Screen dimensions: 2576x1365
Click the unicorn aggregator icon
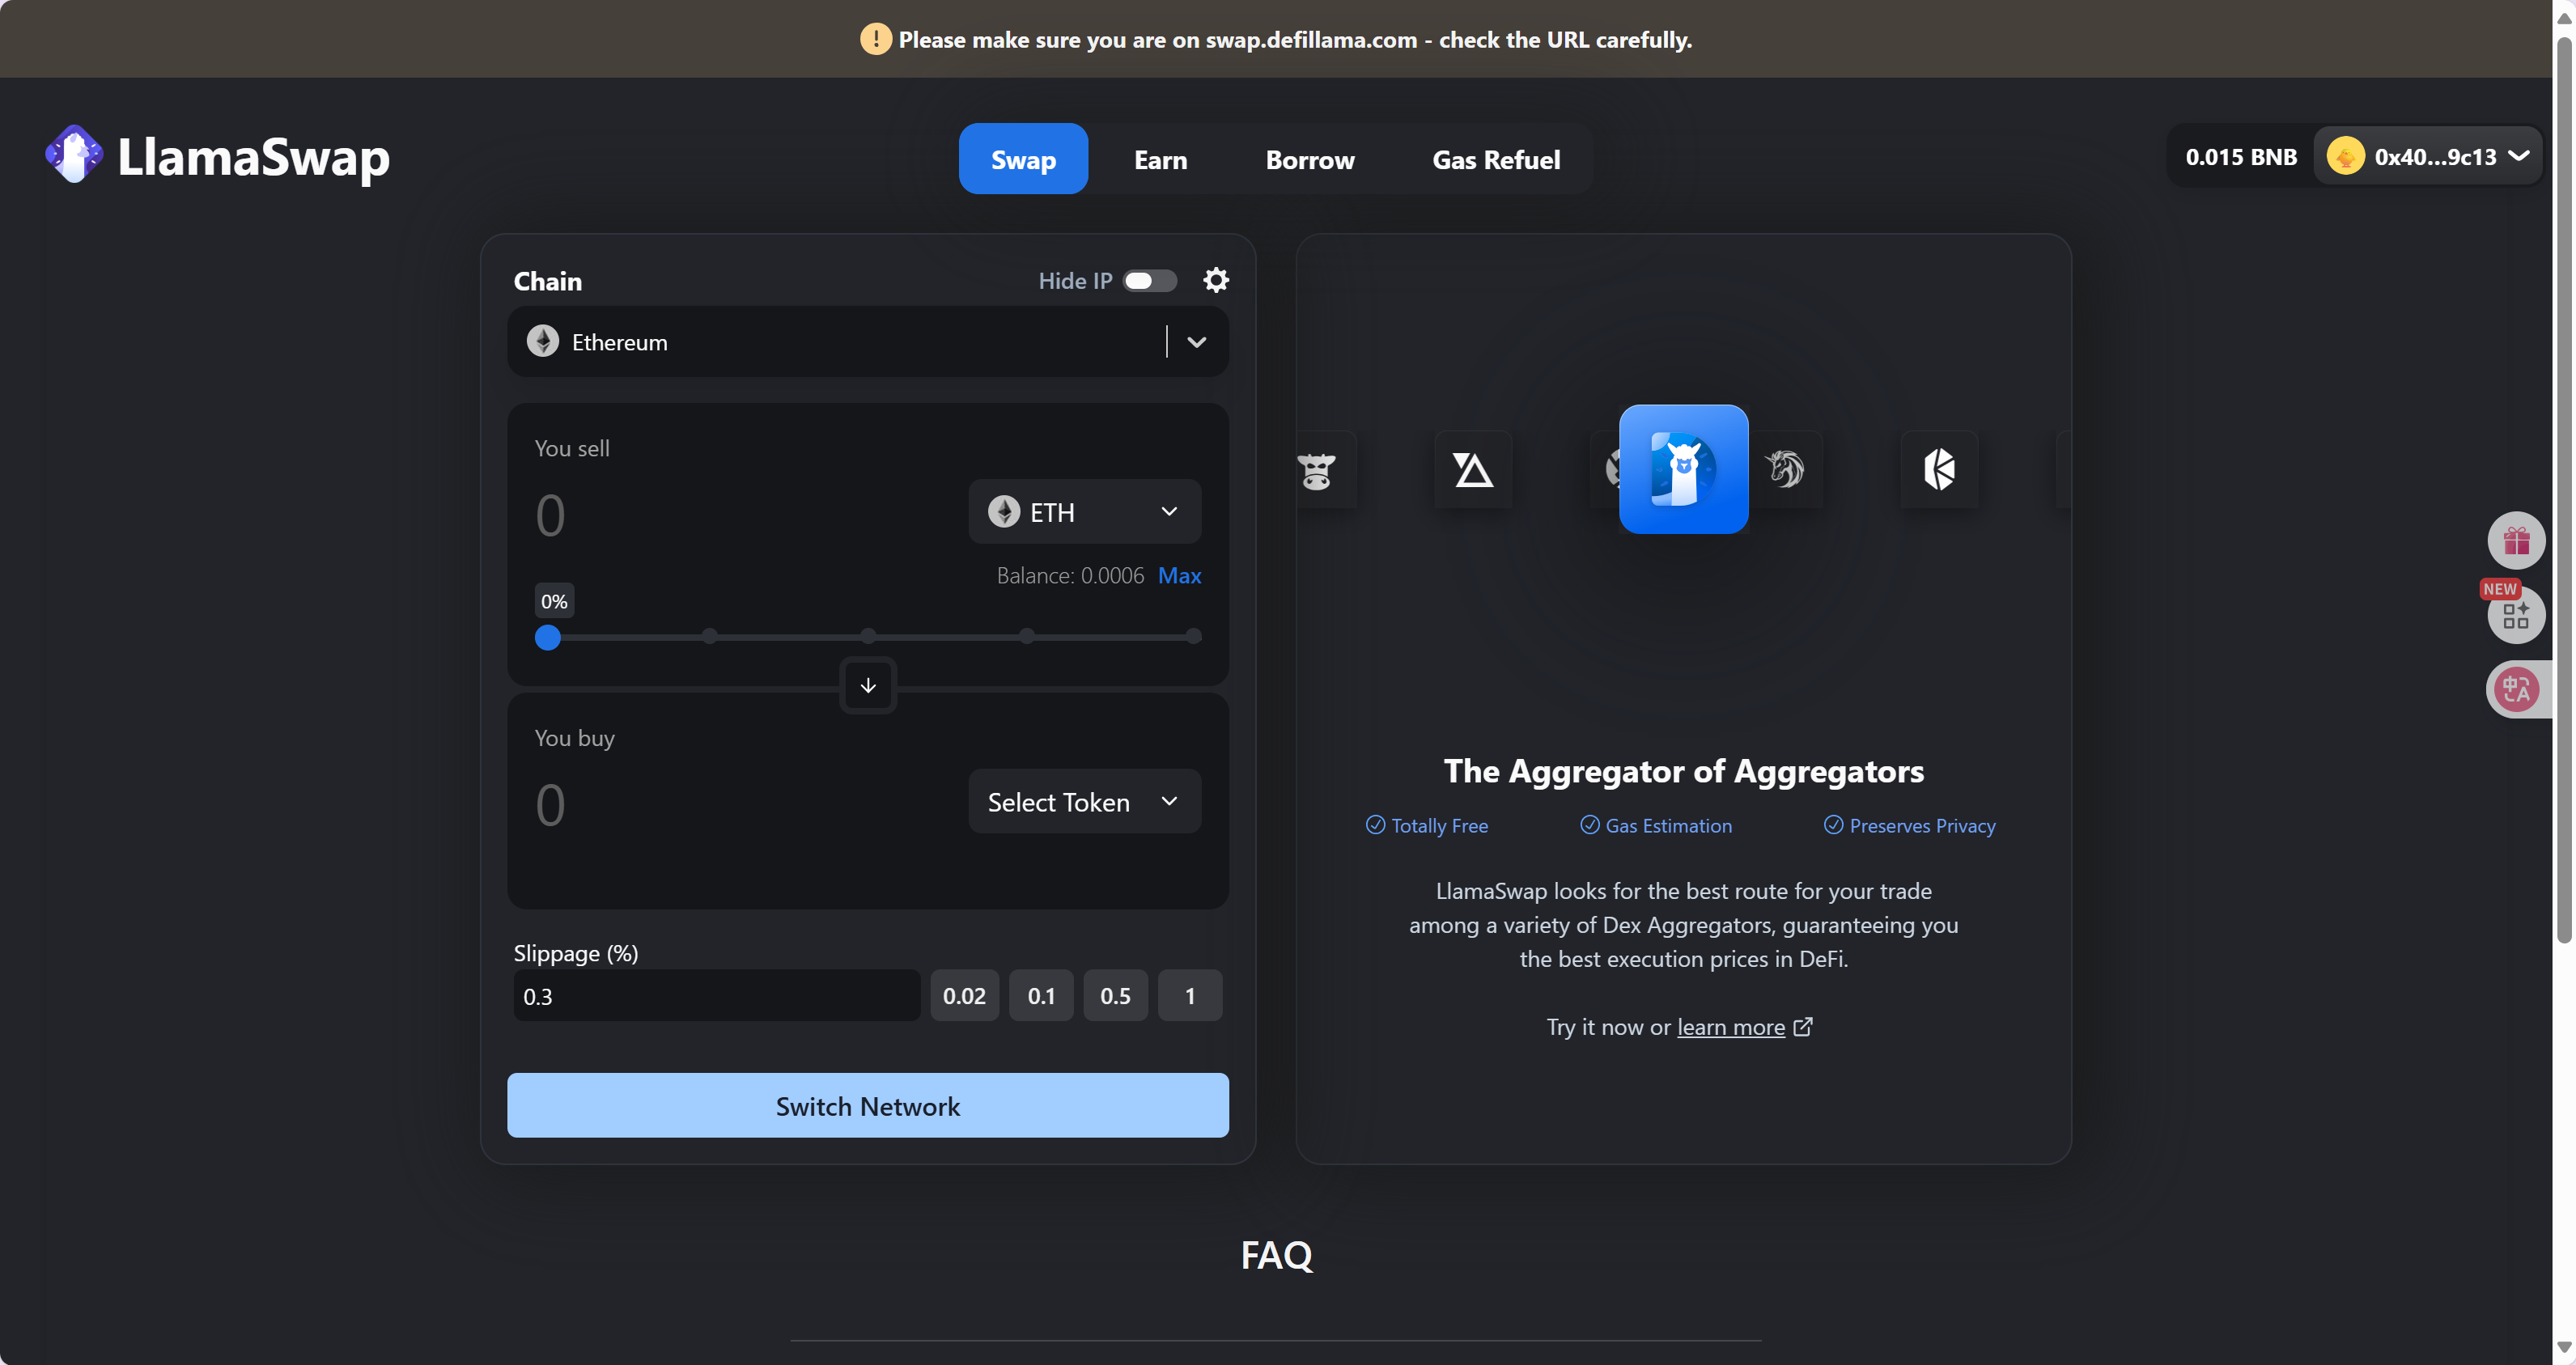click(1786, 468)
